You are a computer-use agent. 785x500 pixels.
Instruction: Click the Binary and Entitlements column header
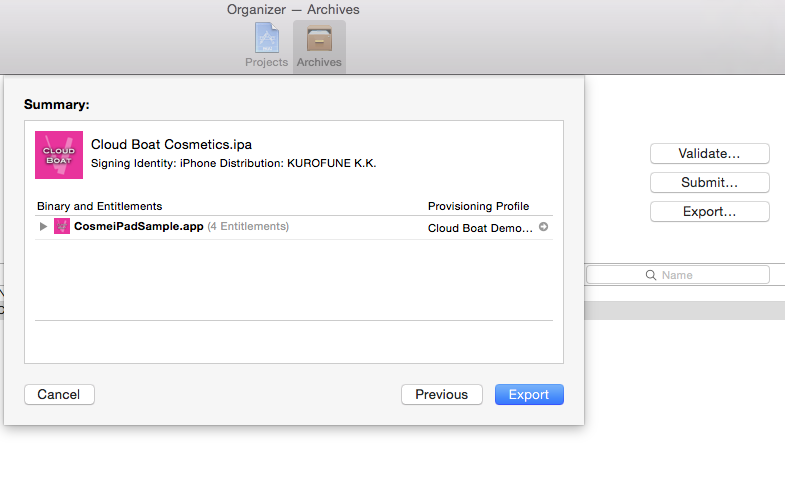point(100,206)
